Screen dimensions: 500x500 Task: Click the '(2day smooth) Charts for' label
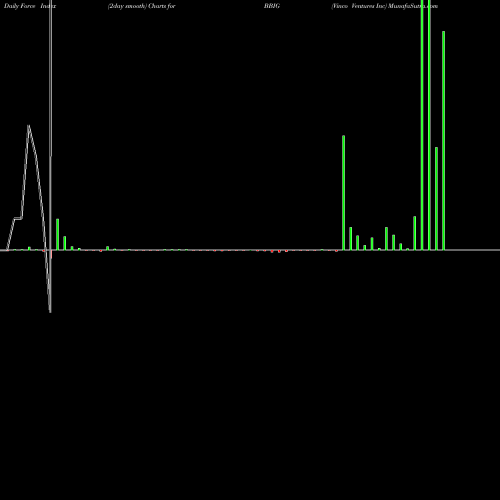[x=141, y=6]
